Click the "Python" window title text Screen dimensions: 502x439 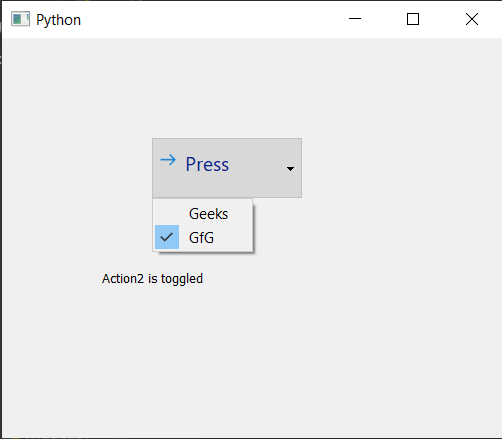58,20
